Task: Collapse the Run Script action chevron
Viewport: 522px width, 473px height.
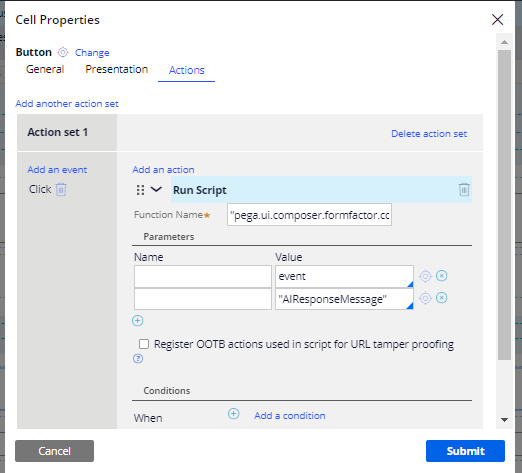Action: (156, 189)
